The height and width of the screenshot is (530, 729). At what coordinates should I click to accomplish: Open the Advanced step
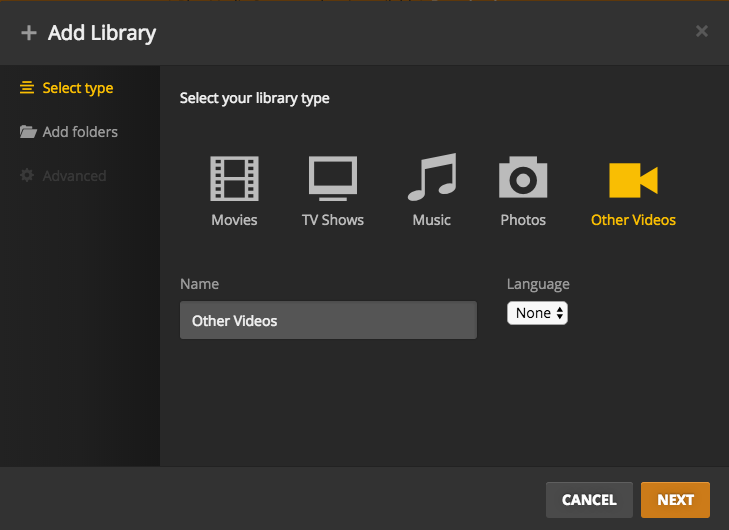tap(74, 176)
